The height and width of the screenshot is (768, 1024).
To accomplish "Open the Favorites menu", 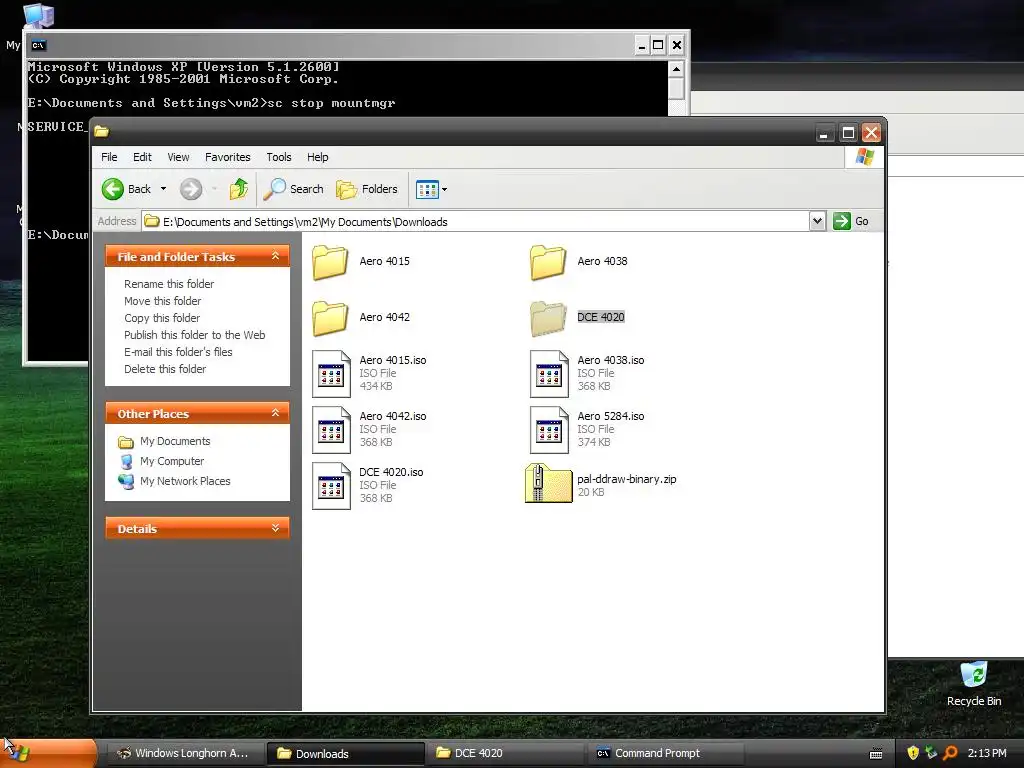I will click(228, 157).
